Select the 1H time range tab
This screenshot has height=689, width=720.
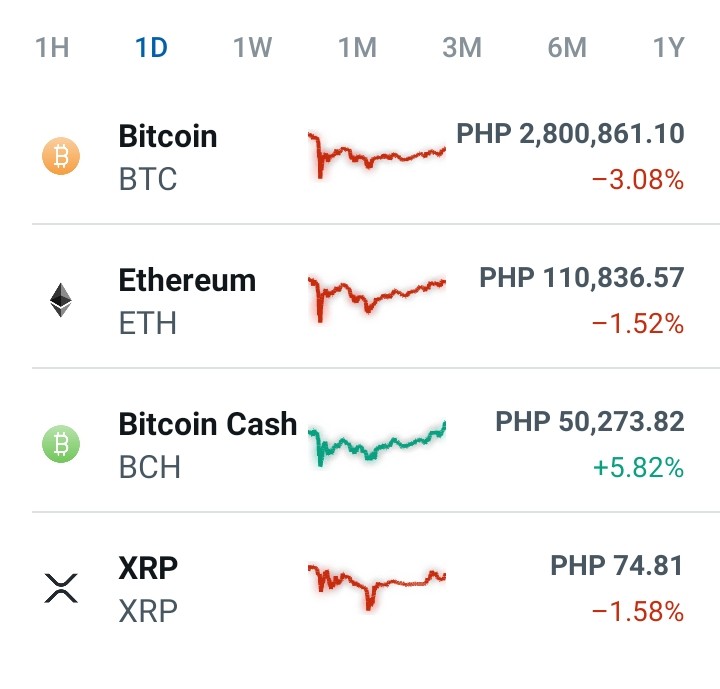[x=52, y=47]
